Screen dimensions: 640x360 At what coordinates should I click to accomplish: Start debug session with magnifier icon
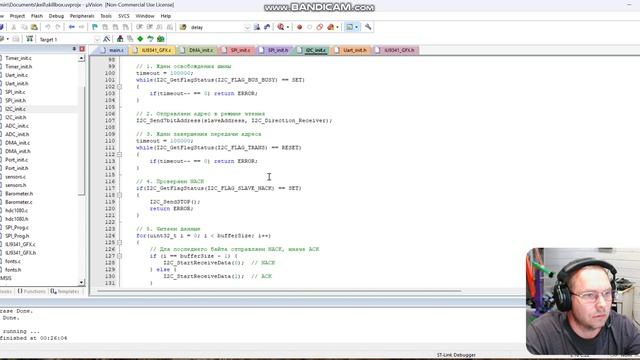[281, 27]
